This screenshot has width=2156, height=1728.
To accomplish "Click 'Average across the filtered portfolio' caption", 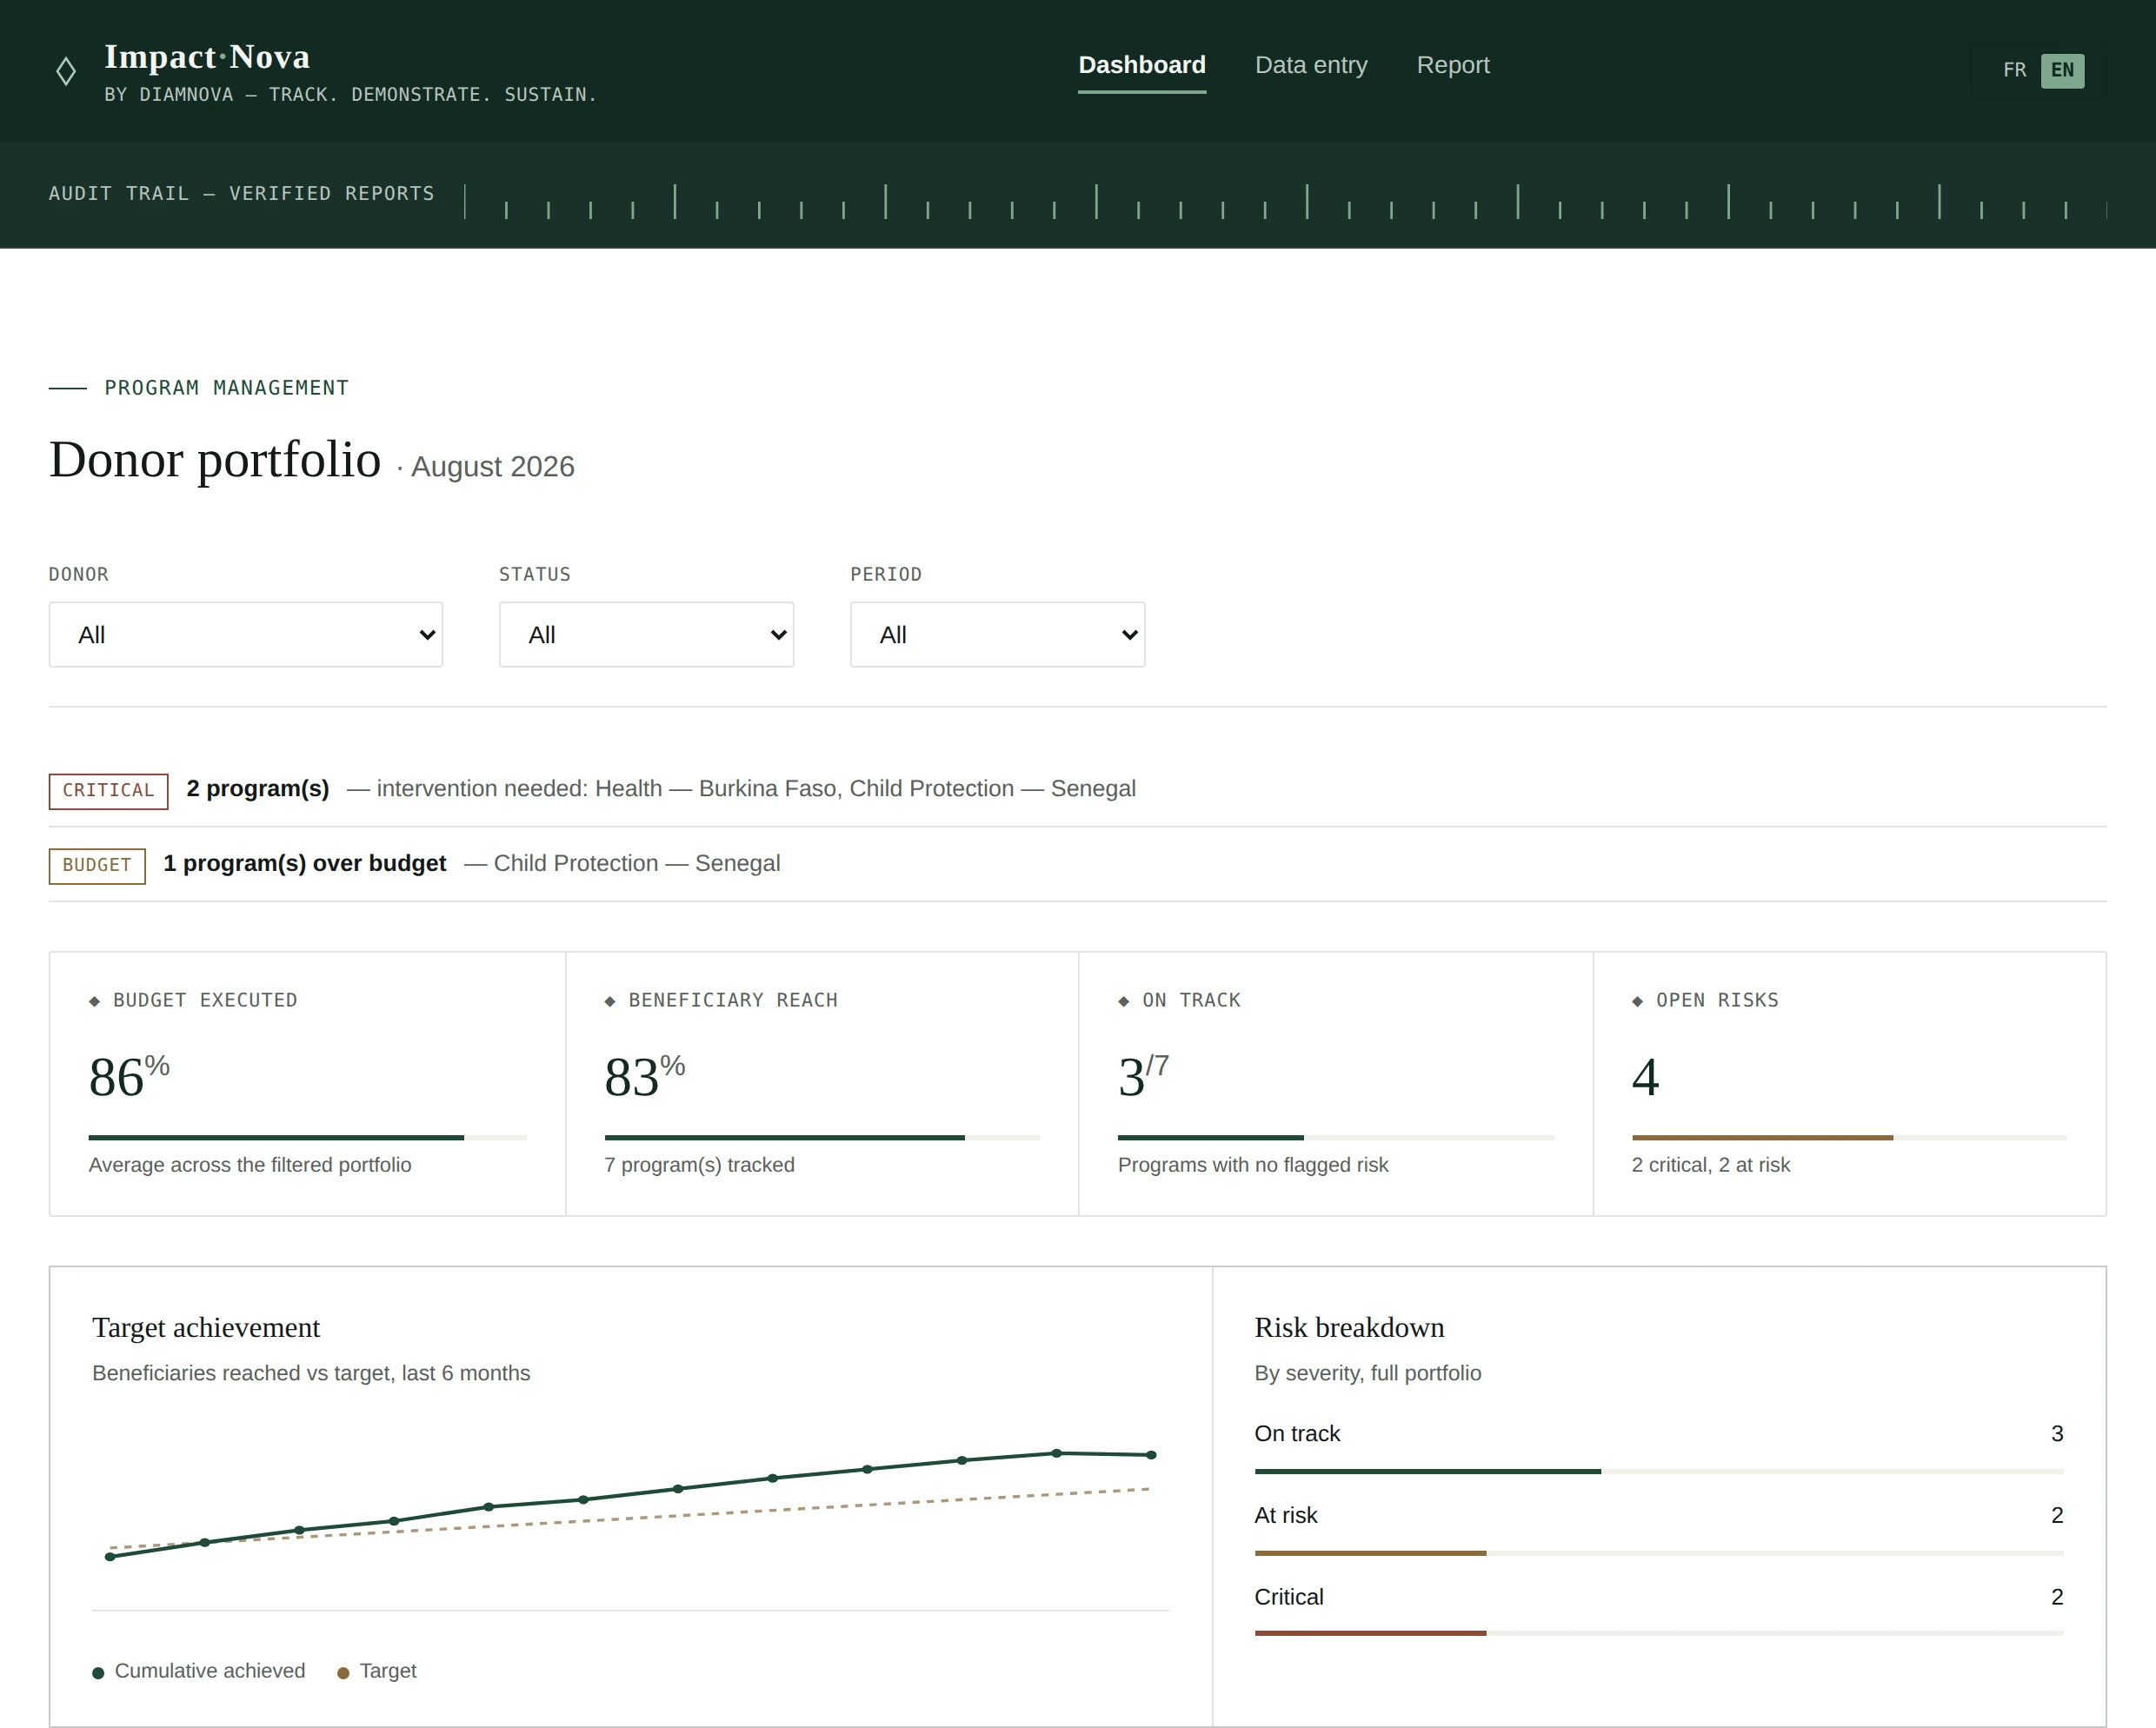I will (x=250, y=1165).
